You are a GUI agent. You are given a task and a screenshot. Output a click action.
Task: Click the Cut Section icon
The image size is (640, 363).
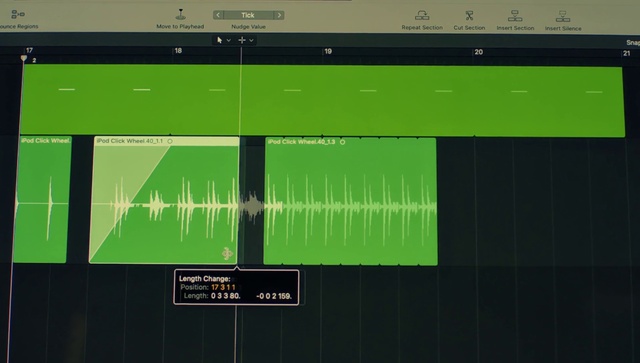point(469,16)
